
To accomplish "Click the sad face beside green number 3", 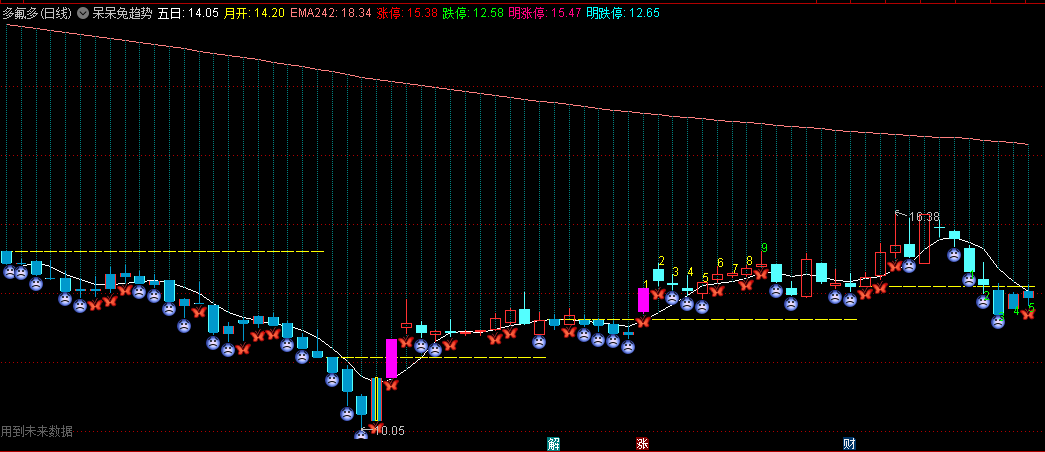I will (998, 322).
